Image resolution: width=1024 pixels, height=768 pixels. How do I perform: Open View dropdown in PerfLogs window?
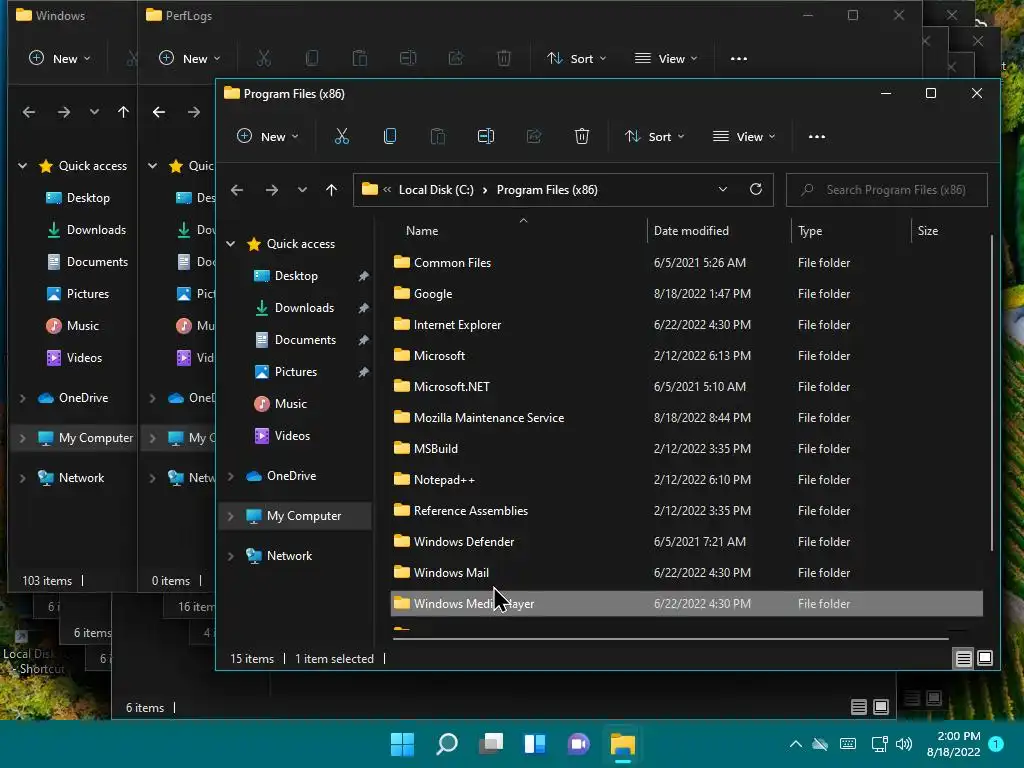[x=666, y=59]
